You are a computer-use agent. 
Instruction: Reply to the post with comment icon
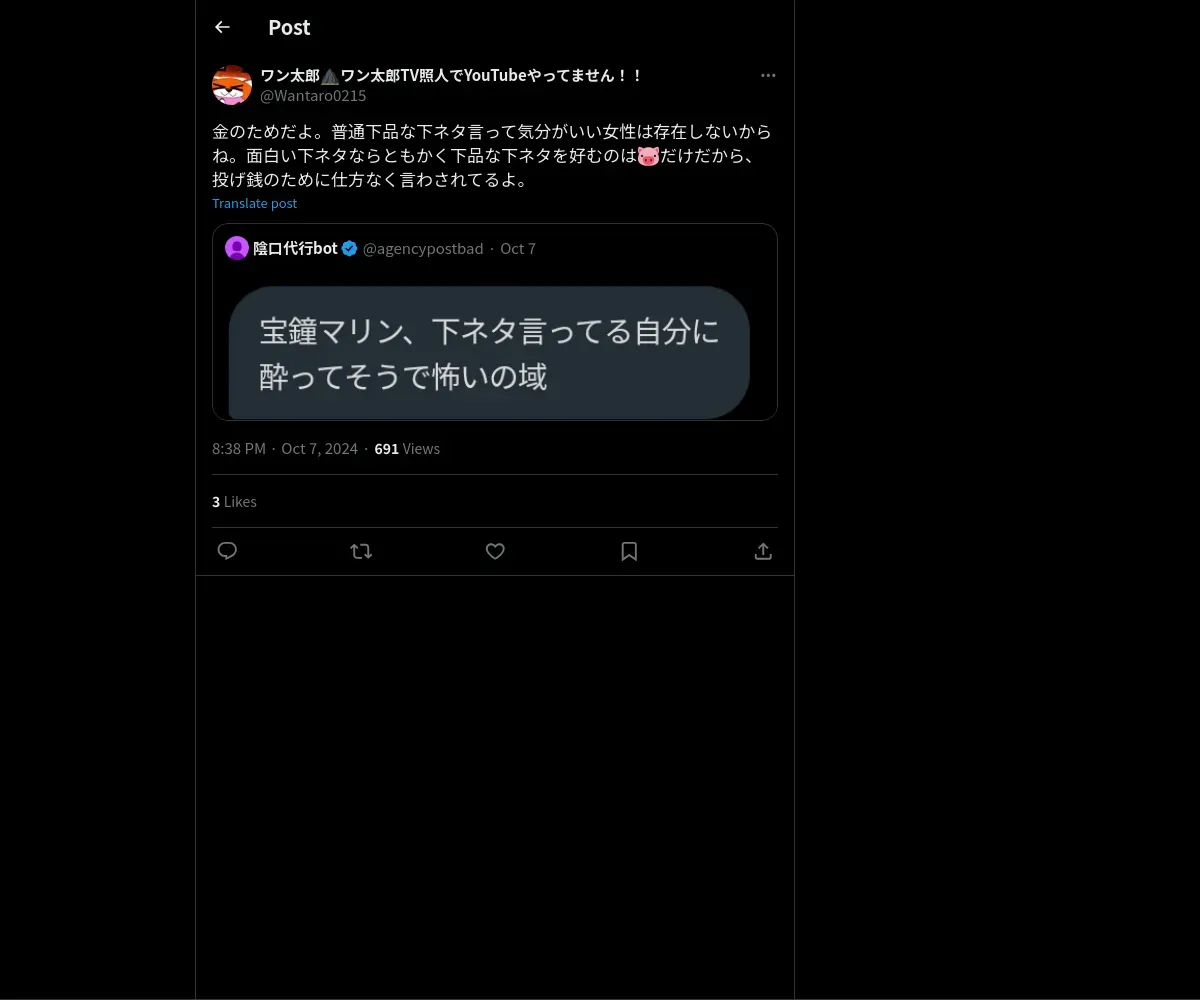[227, 551]
